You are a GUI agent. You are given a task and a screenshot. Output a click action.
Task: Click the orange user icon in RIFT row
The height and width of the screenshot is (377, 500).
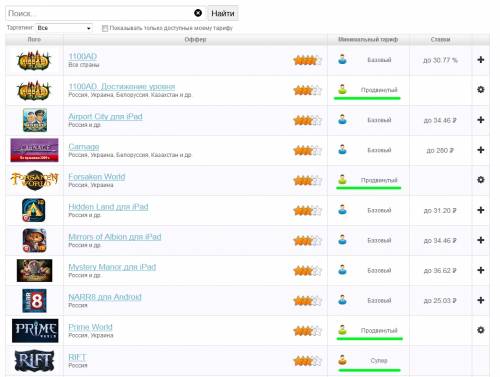pos(342,360)
